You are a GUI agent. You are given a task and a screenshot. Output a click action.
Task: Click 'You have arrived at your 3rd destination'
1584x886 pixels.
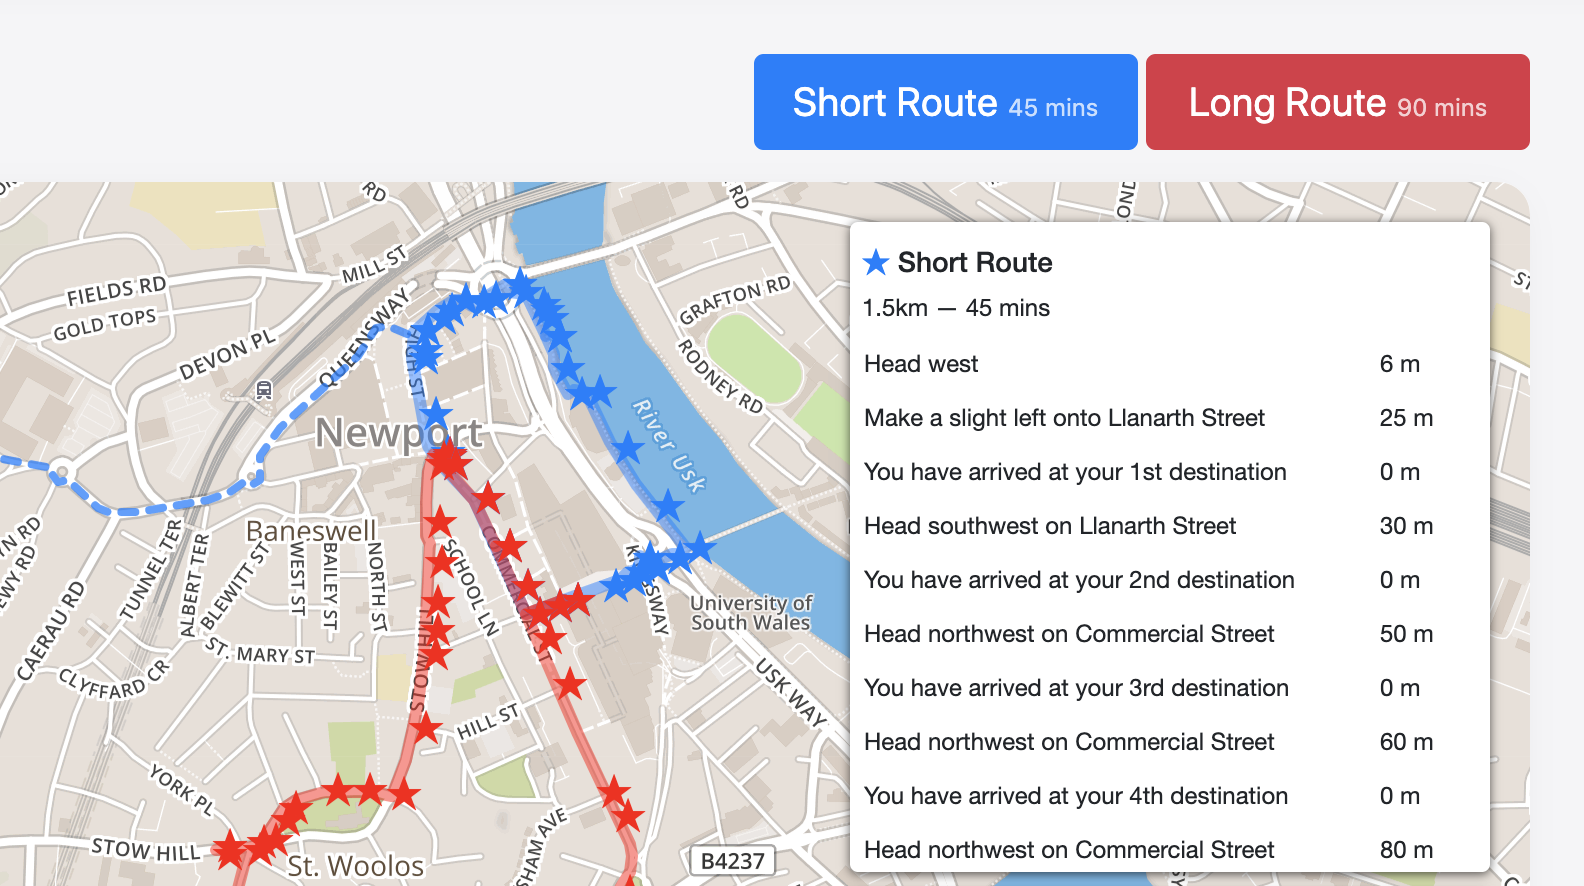(x=1076, y=688)
